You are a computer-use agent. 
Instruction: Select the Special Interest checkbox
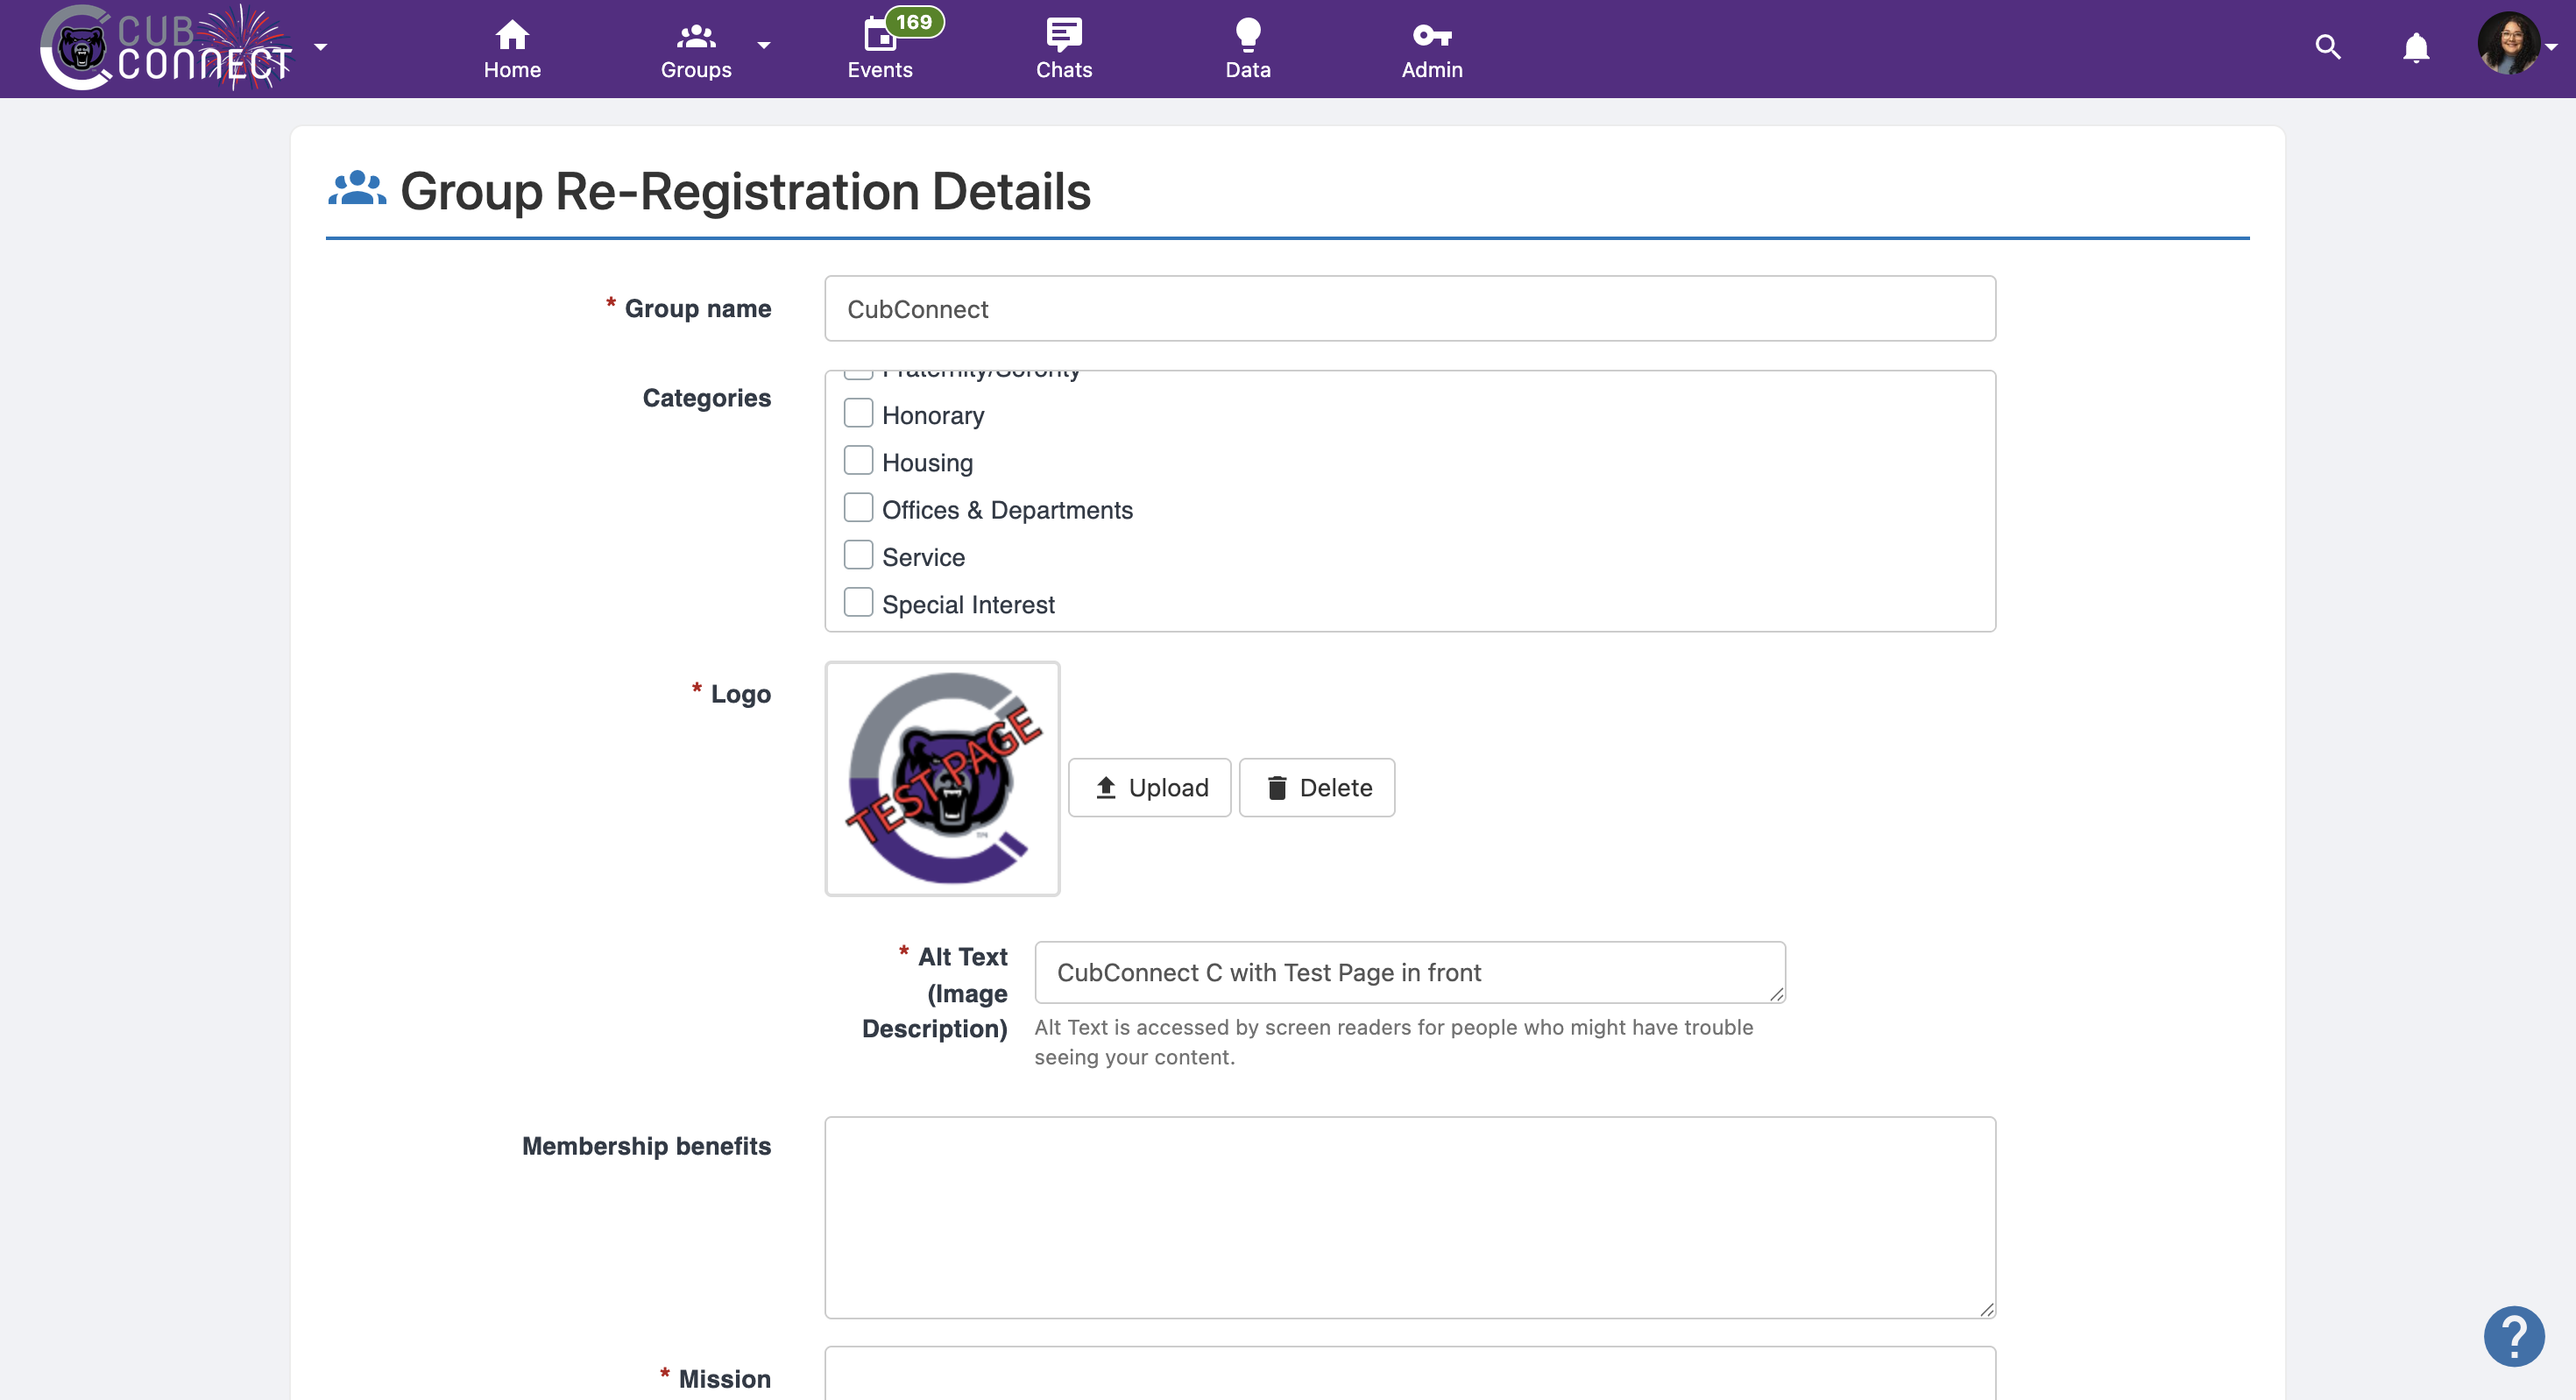click(858, 602)
